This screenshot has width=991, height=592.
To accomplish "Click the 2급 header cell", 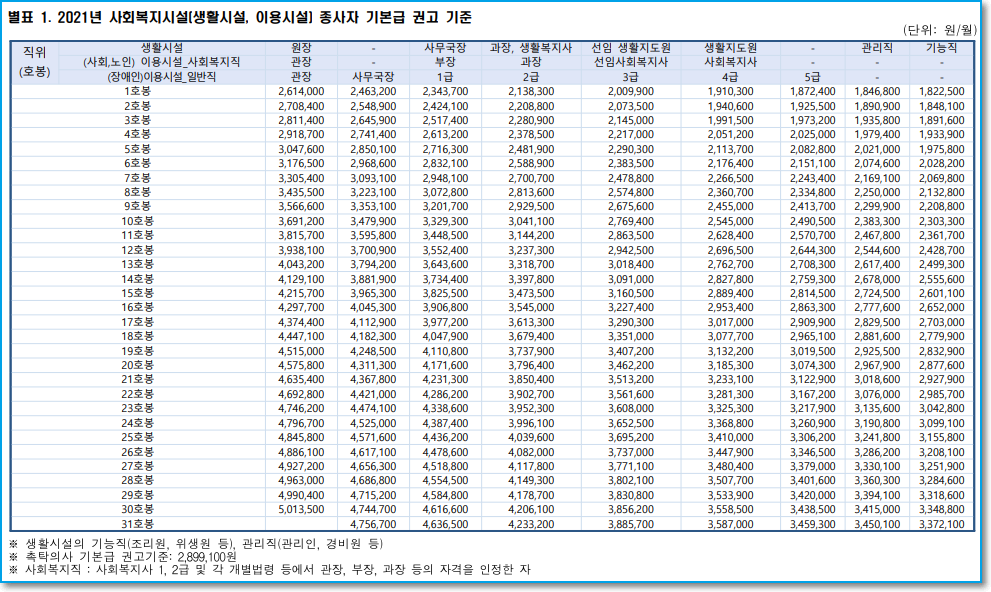I will 531,76.
